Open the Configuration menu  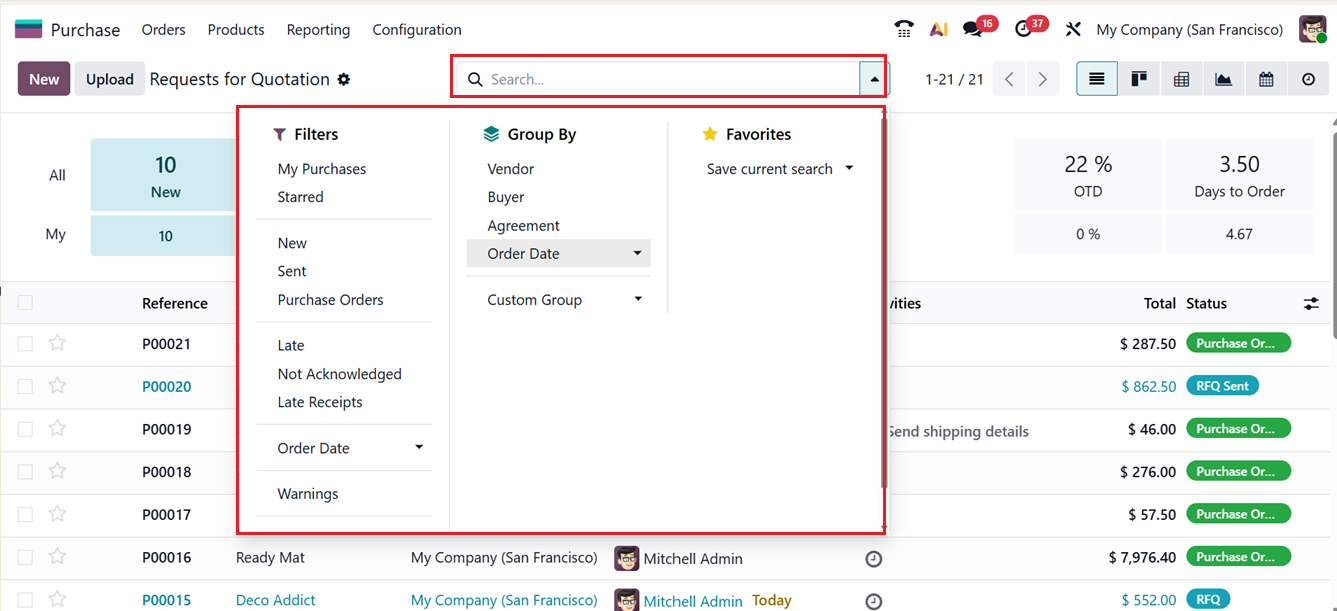tap(417, 30)
